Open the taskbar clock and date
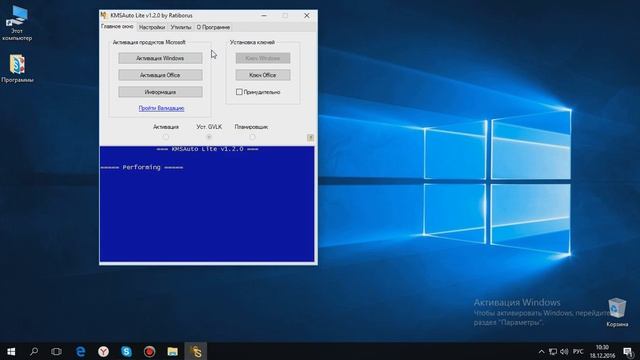 602,351
